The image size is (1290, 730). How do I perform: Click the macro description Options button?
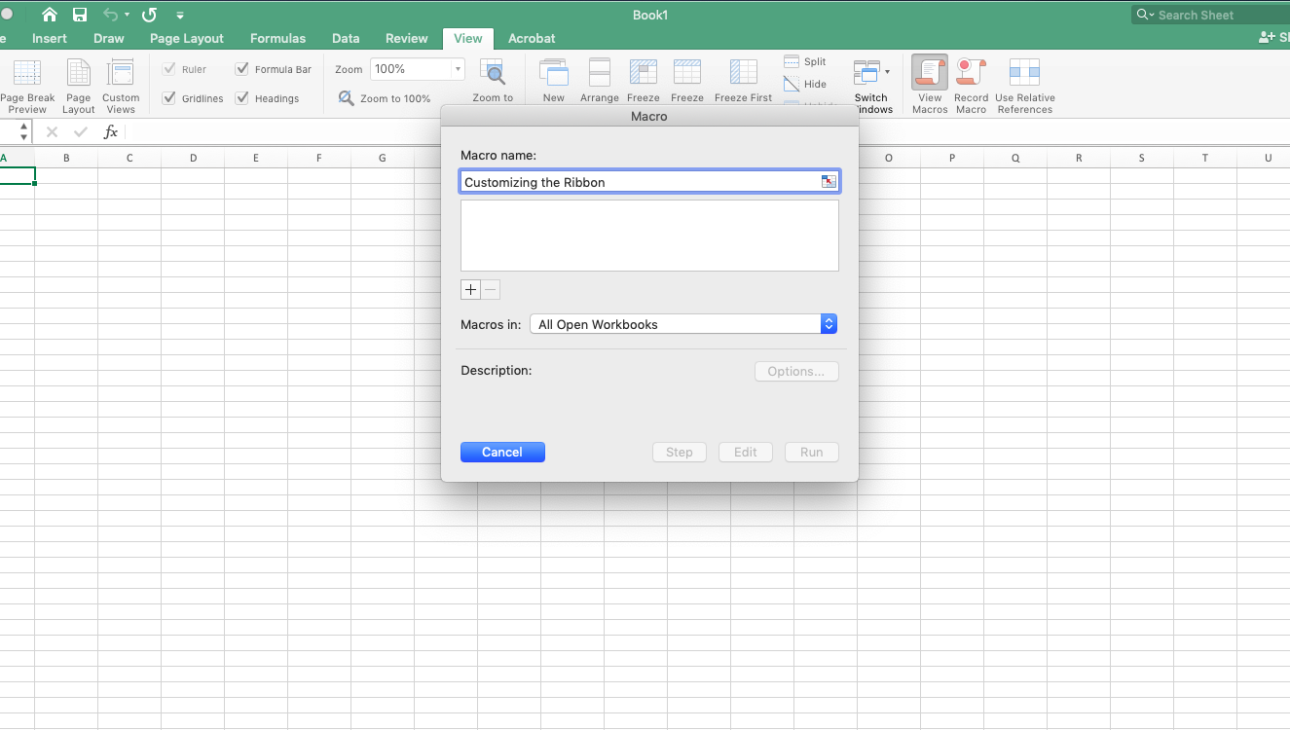[796, 371]
